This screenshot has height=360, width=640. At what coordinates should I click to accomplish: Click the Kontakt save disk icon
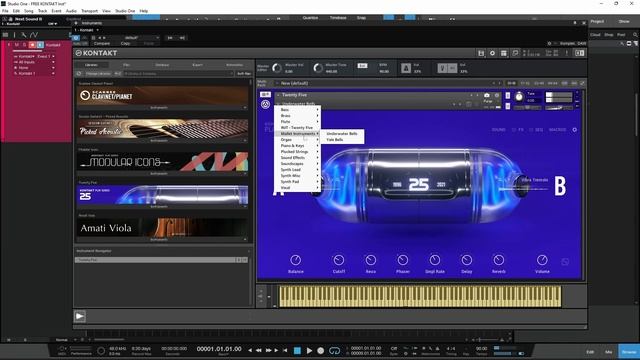point(481,53)
